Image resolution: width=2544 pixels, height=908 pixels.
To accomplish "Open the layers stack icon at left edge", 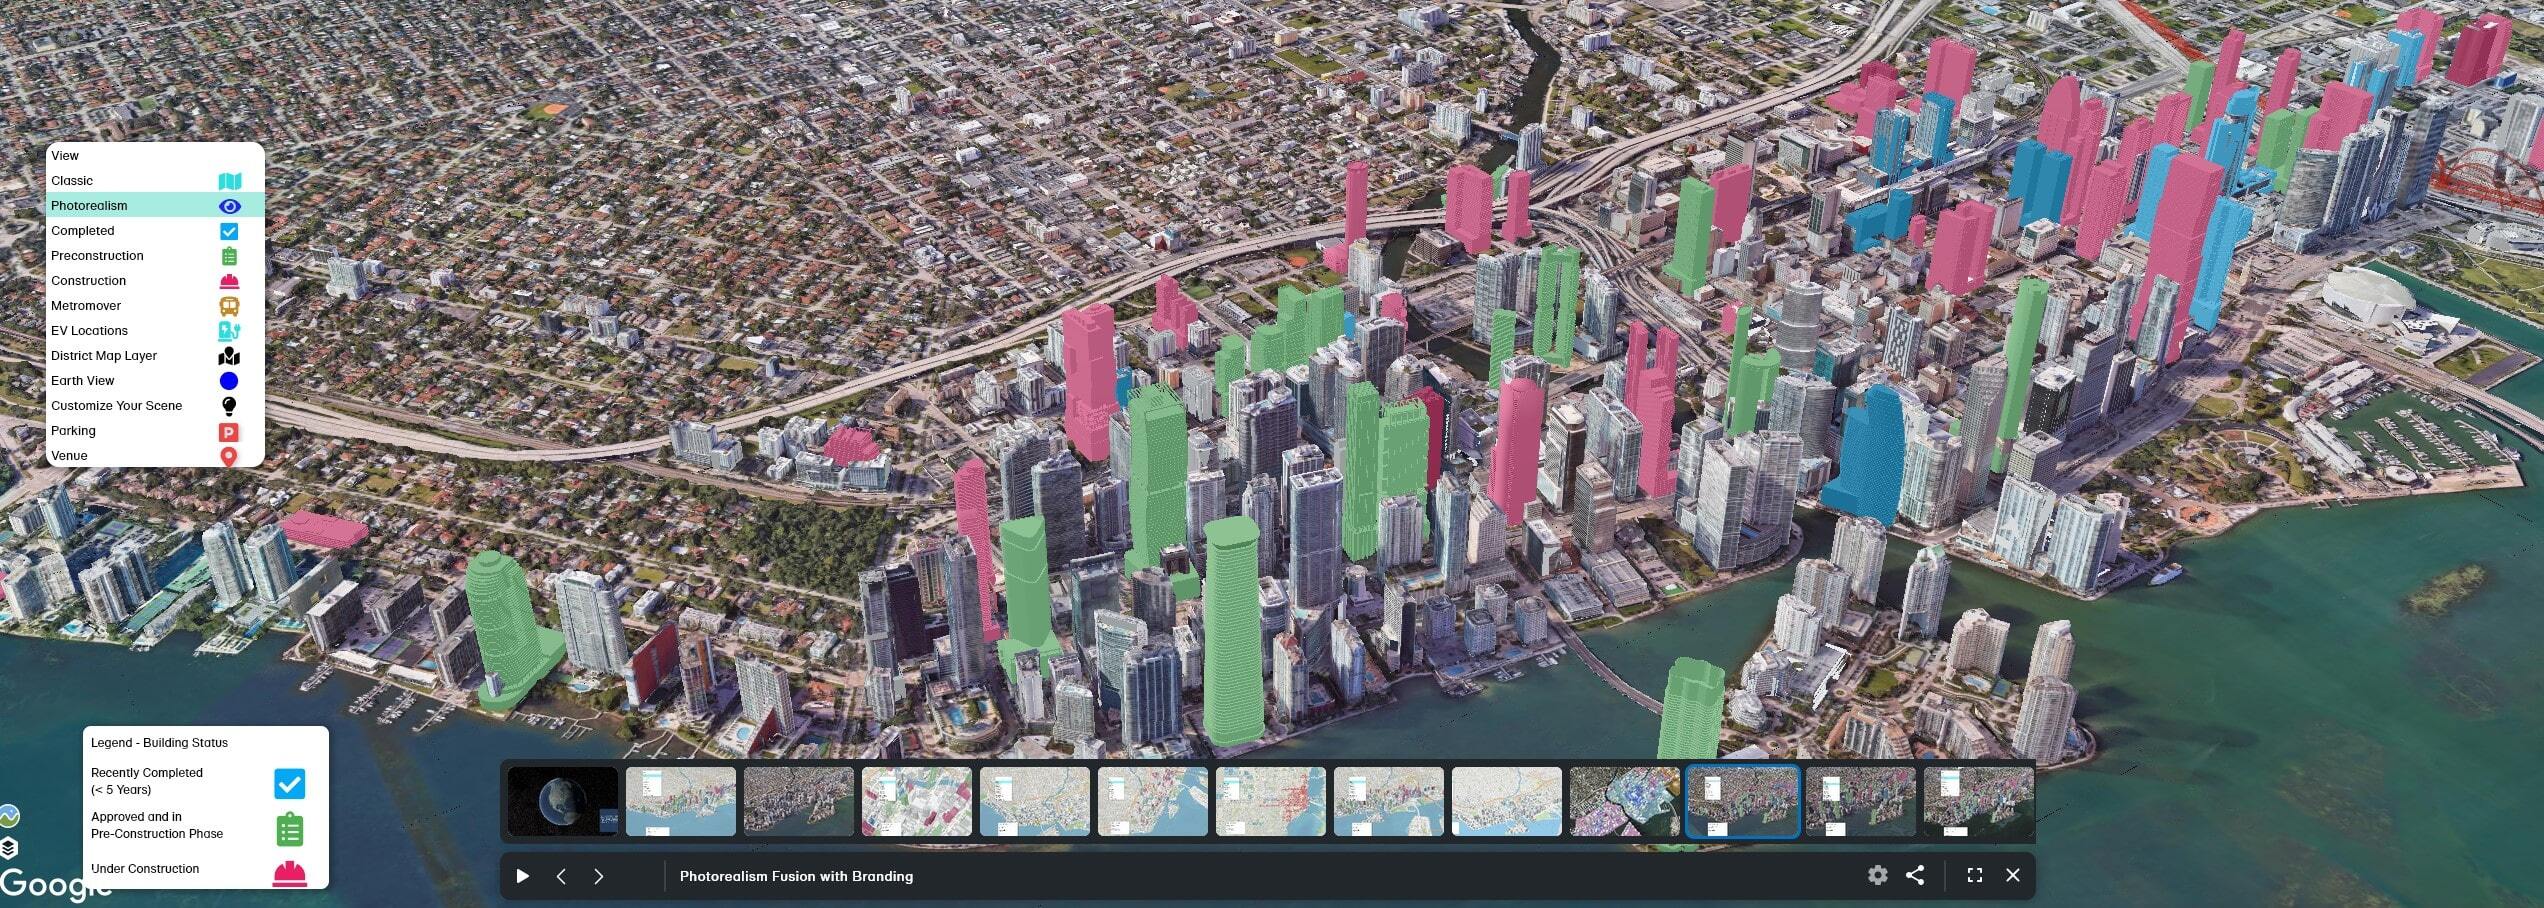I will point(9,849).
